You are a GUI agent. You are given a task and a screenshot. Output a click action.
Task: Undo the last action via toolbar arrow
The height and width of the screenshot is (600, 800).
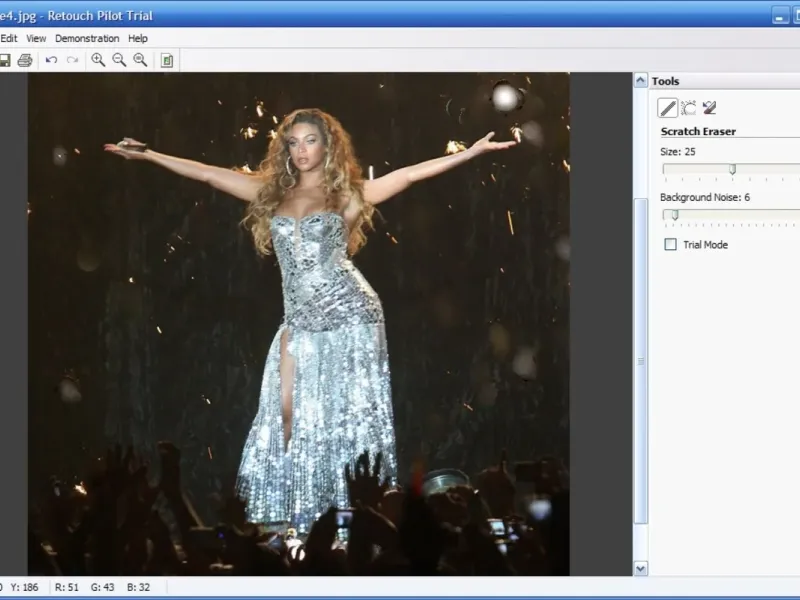(x=51, y=60)
